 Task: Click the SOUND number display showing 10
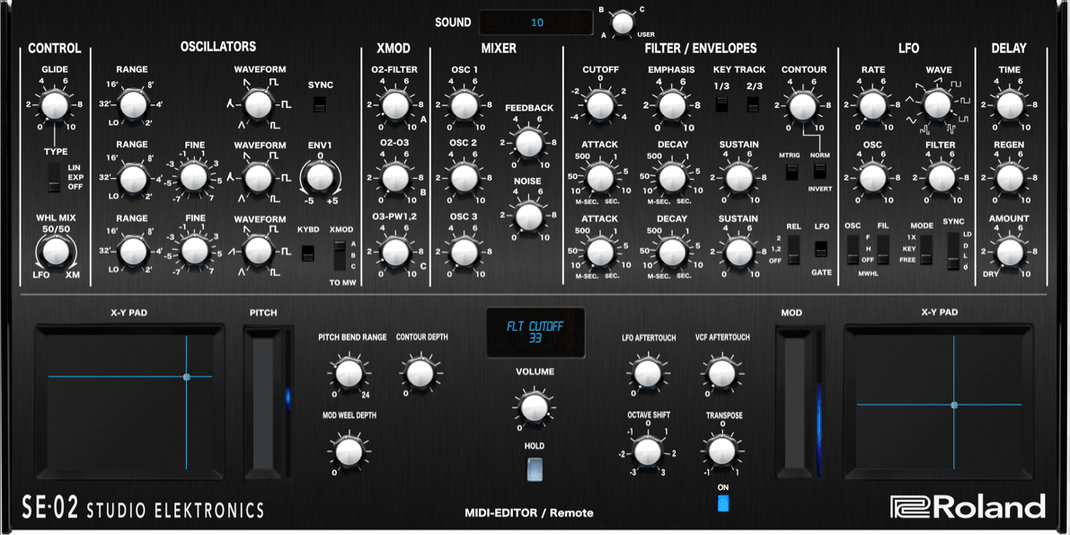(536, 23)
